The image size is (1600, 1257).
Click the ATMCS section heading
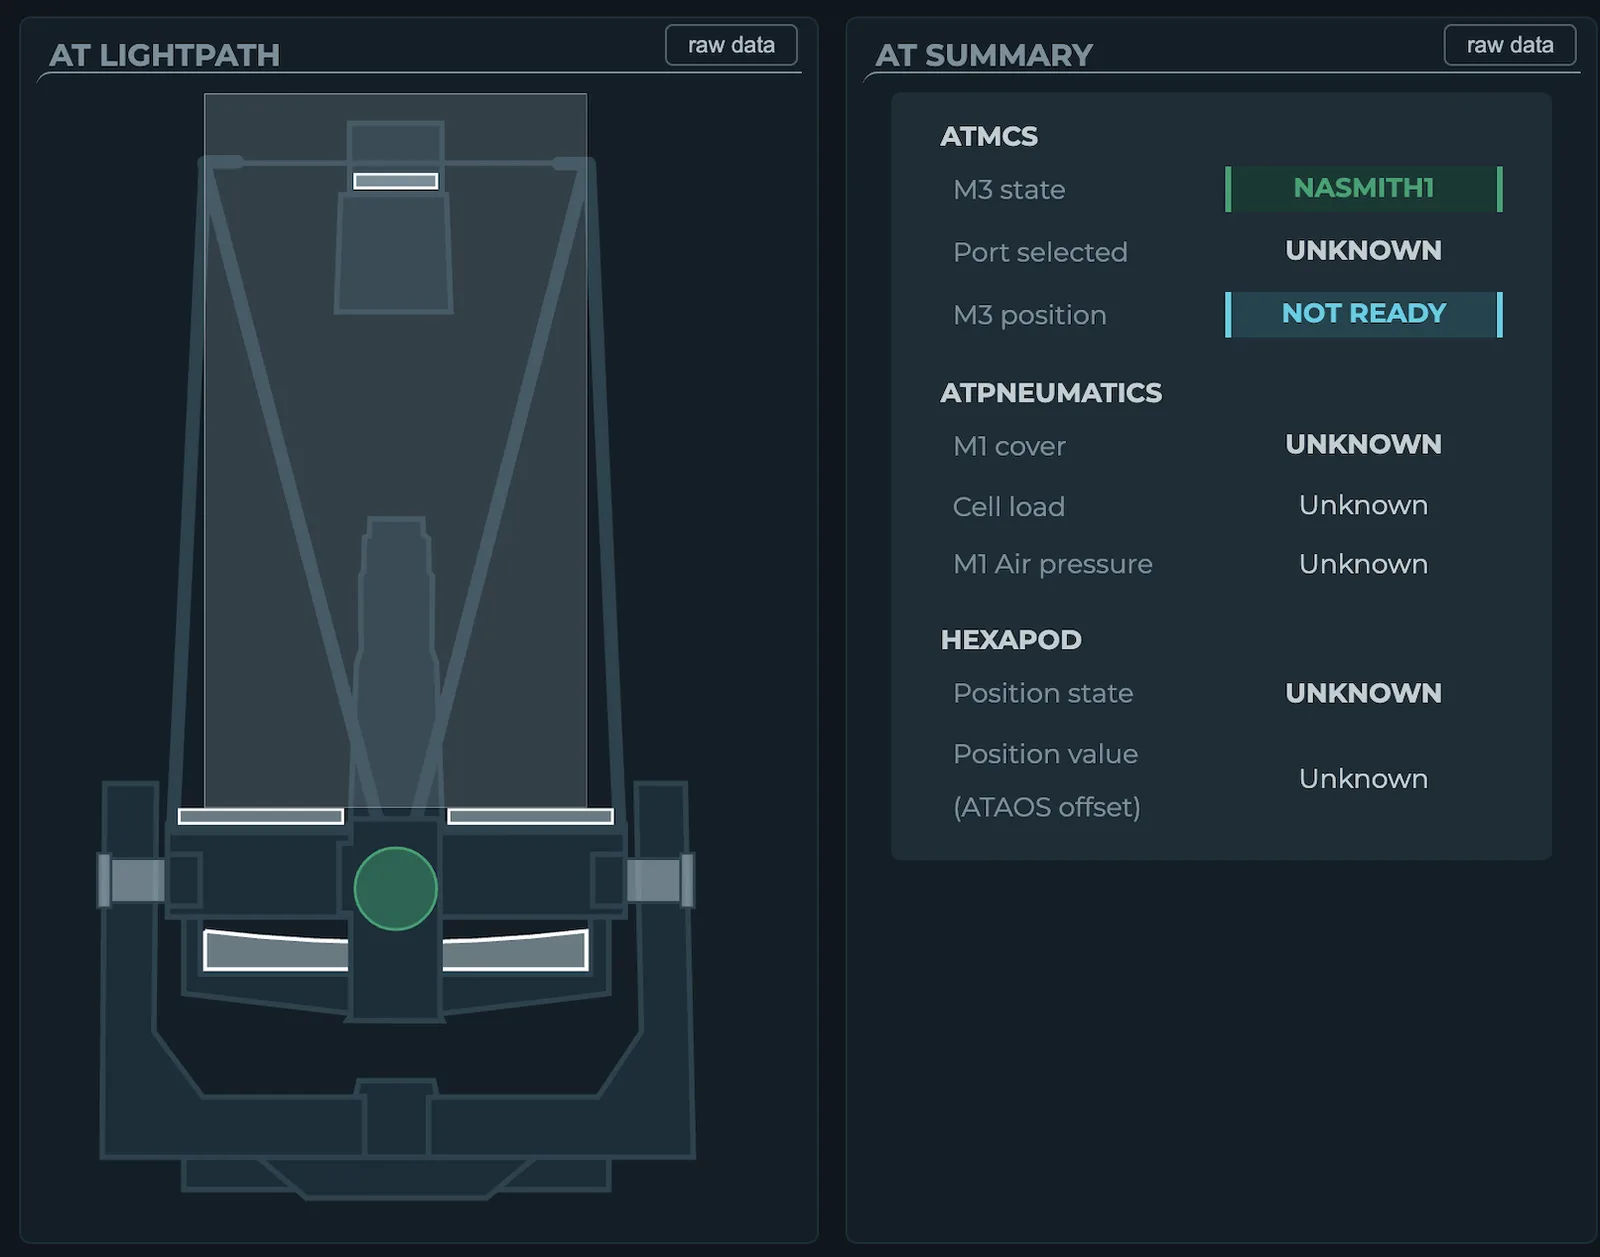point(989,136)
